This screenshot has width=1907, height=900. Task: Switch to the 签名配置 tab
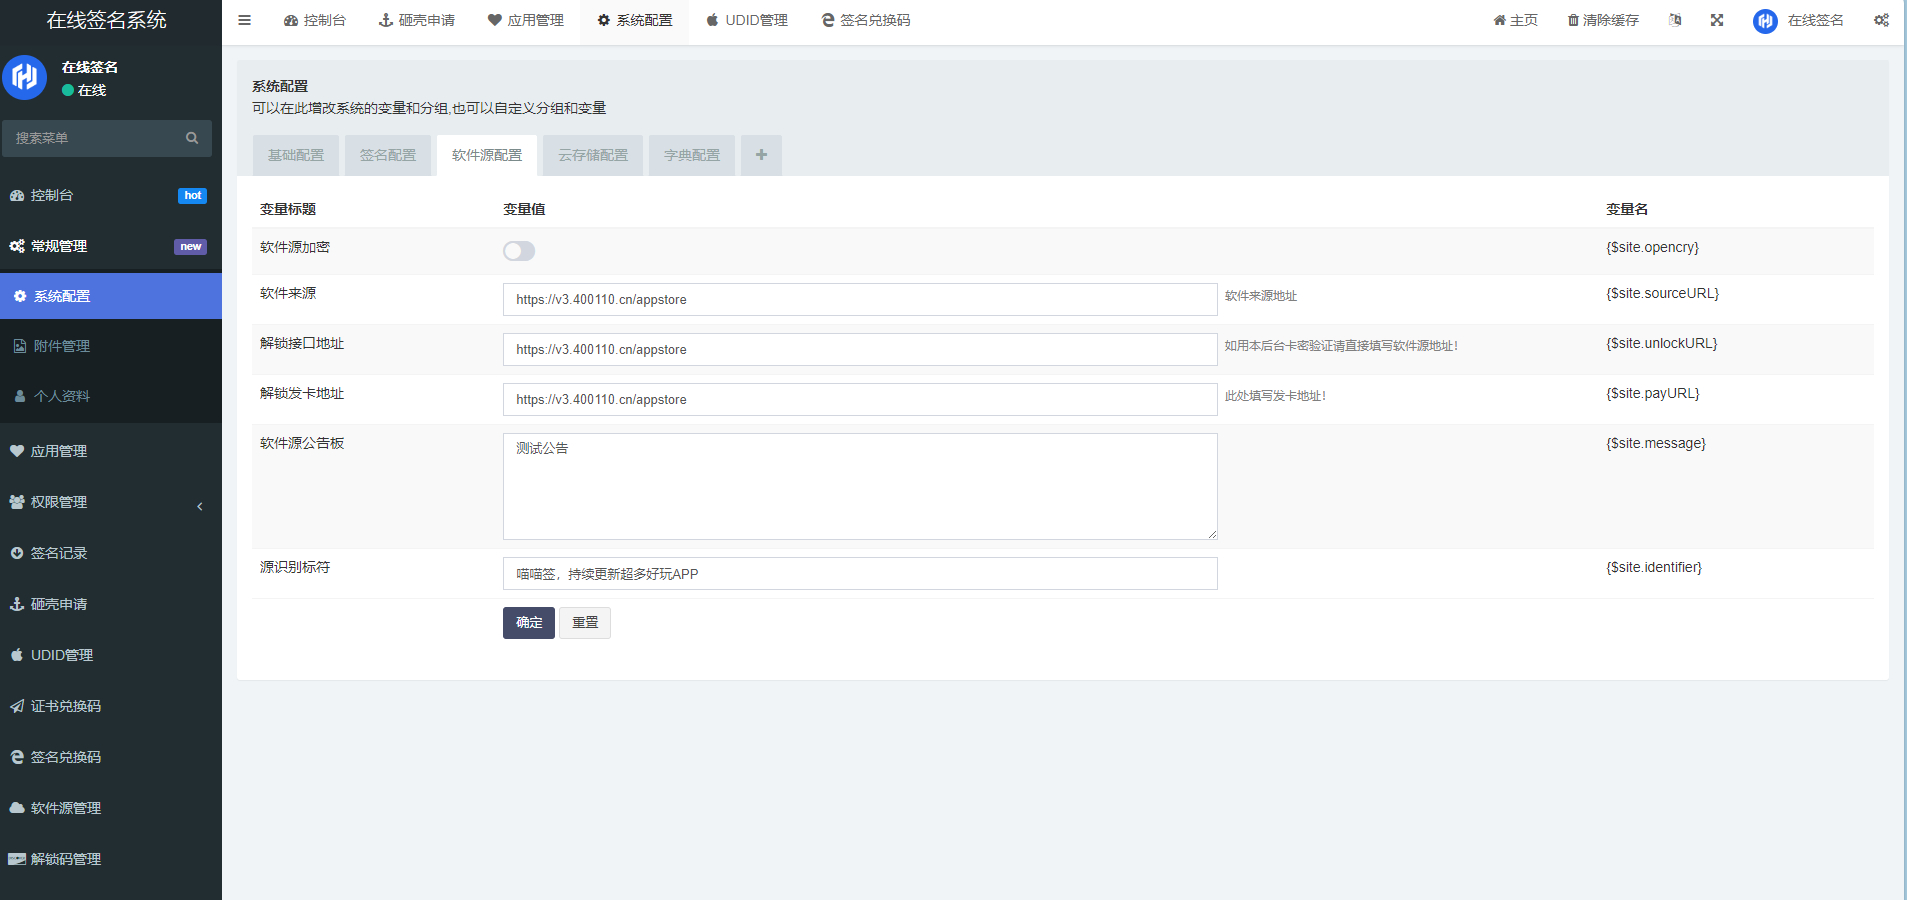pos(388,155)
